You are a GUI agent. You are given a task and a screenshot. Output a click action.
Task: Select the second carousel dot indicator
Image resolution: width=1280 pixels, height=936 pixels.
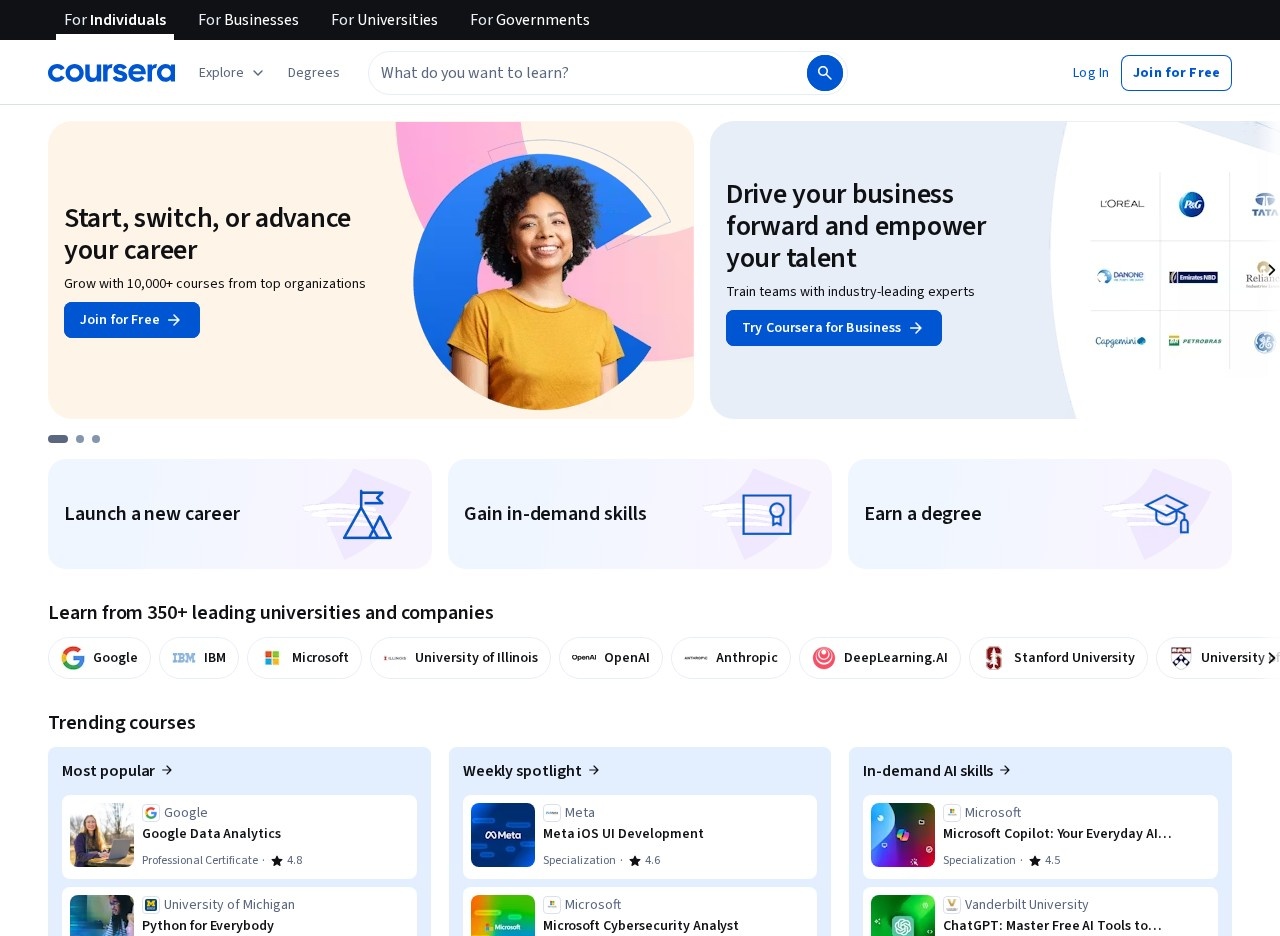click(80, 439)
